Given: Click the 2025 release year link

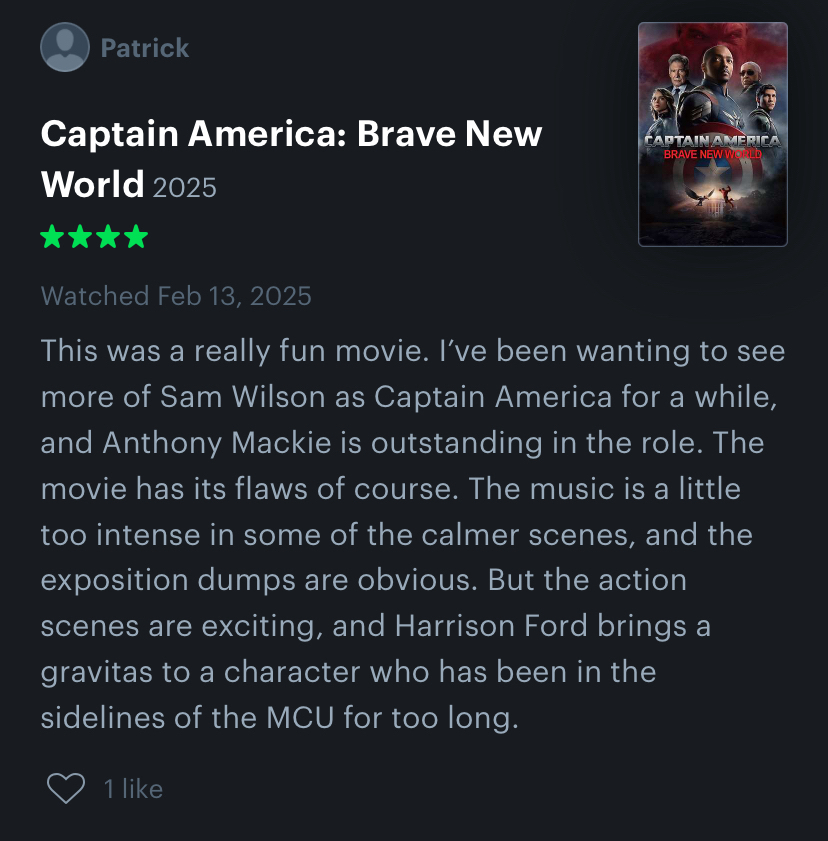Looking at the screenshot, I should point(184,187).
